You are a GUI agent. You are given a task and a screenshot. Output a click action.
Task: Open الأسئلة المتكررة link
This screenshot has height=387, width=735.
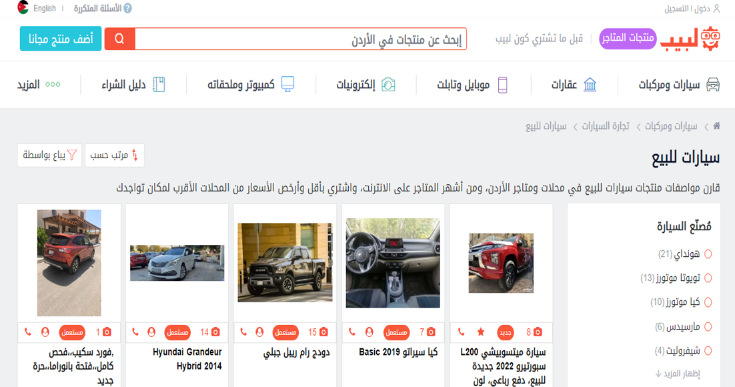point(98,8)
